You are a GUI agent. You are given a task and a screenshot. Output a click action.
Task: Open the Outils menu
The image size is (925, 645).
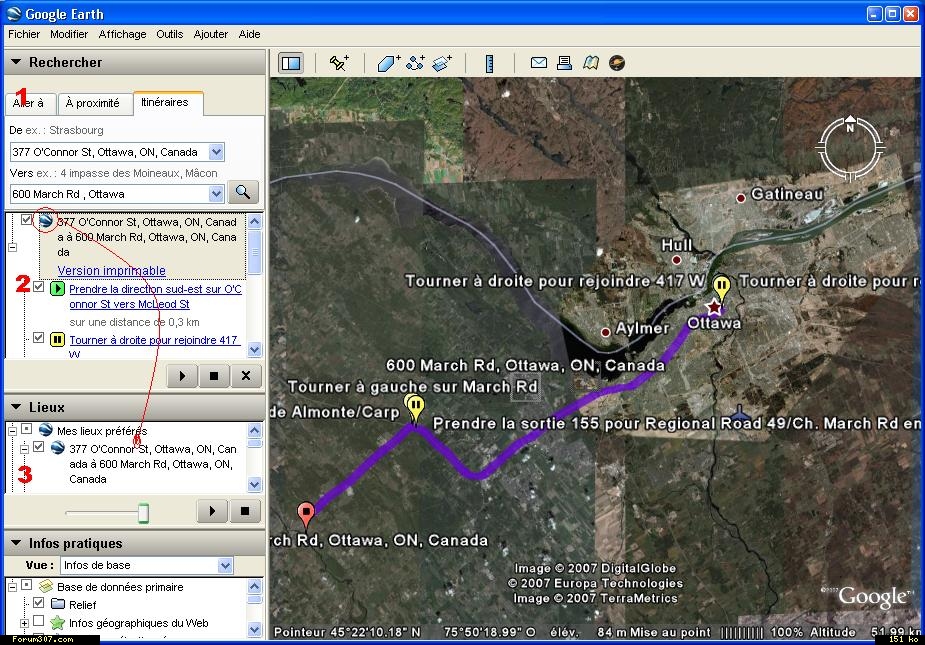click(x=170, y=34)
